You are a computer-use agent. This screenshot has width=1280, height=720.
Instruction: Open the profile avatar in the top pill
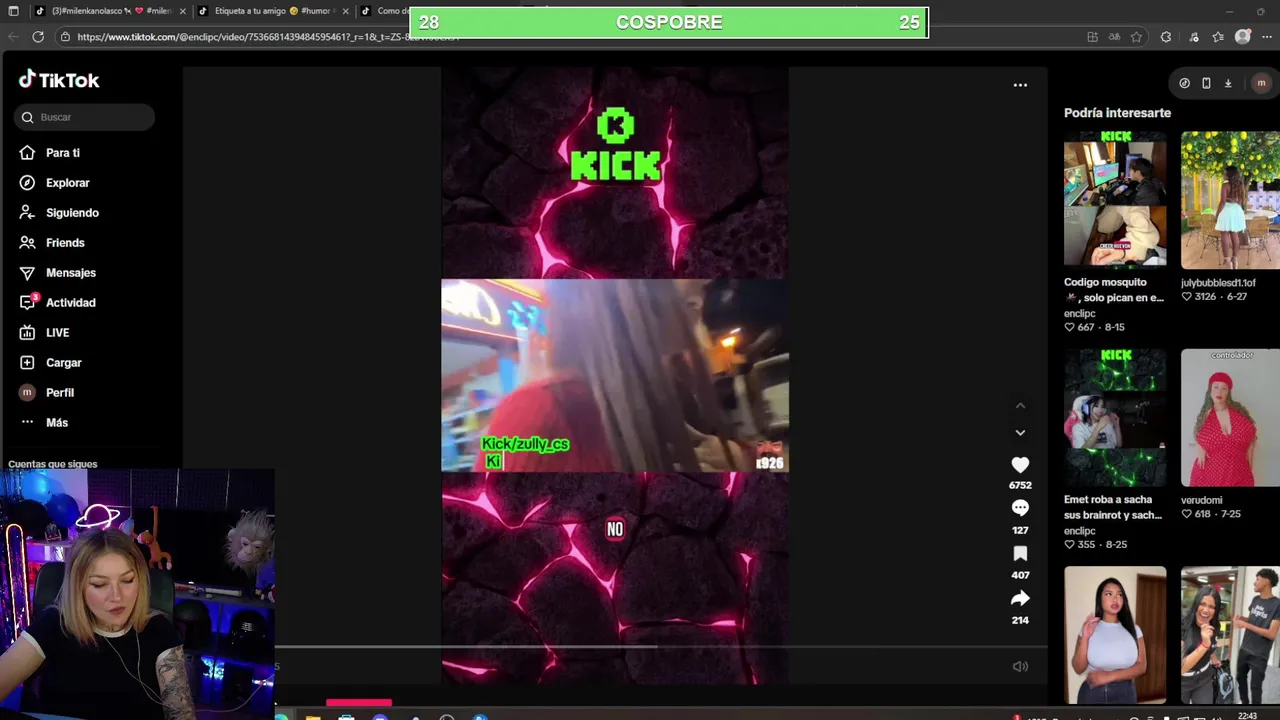1260,84
